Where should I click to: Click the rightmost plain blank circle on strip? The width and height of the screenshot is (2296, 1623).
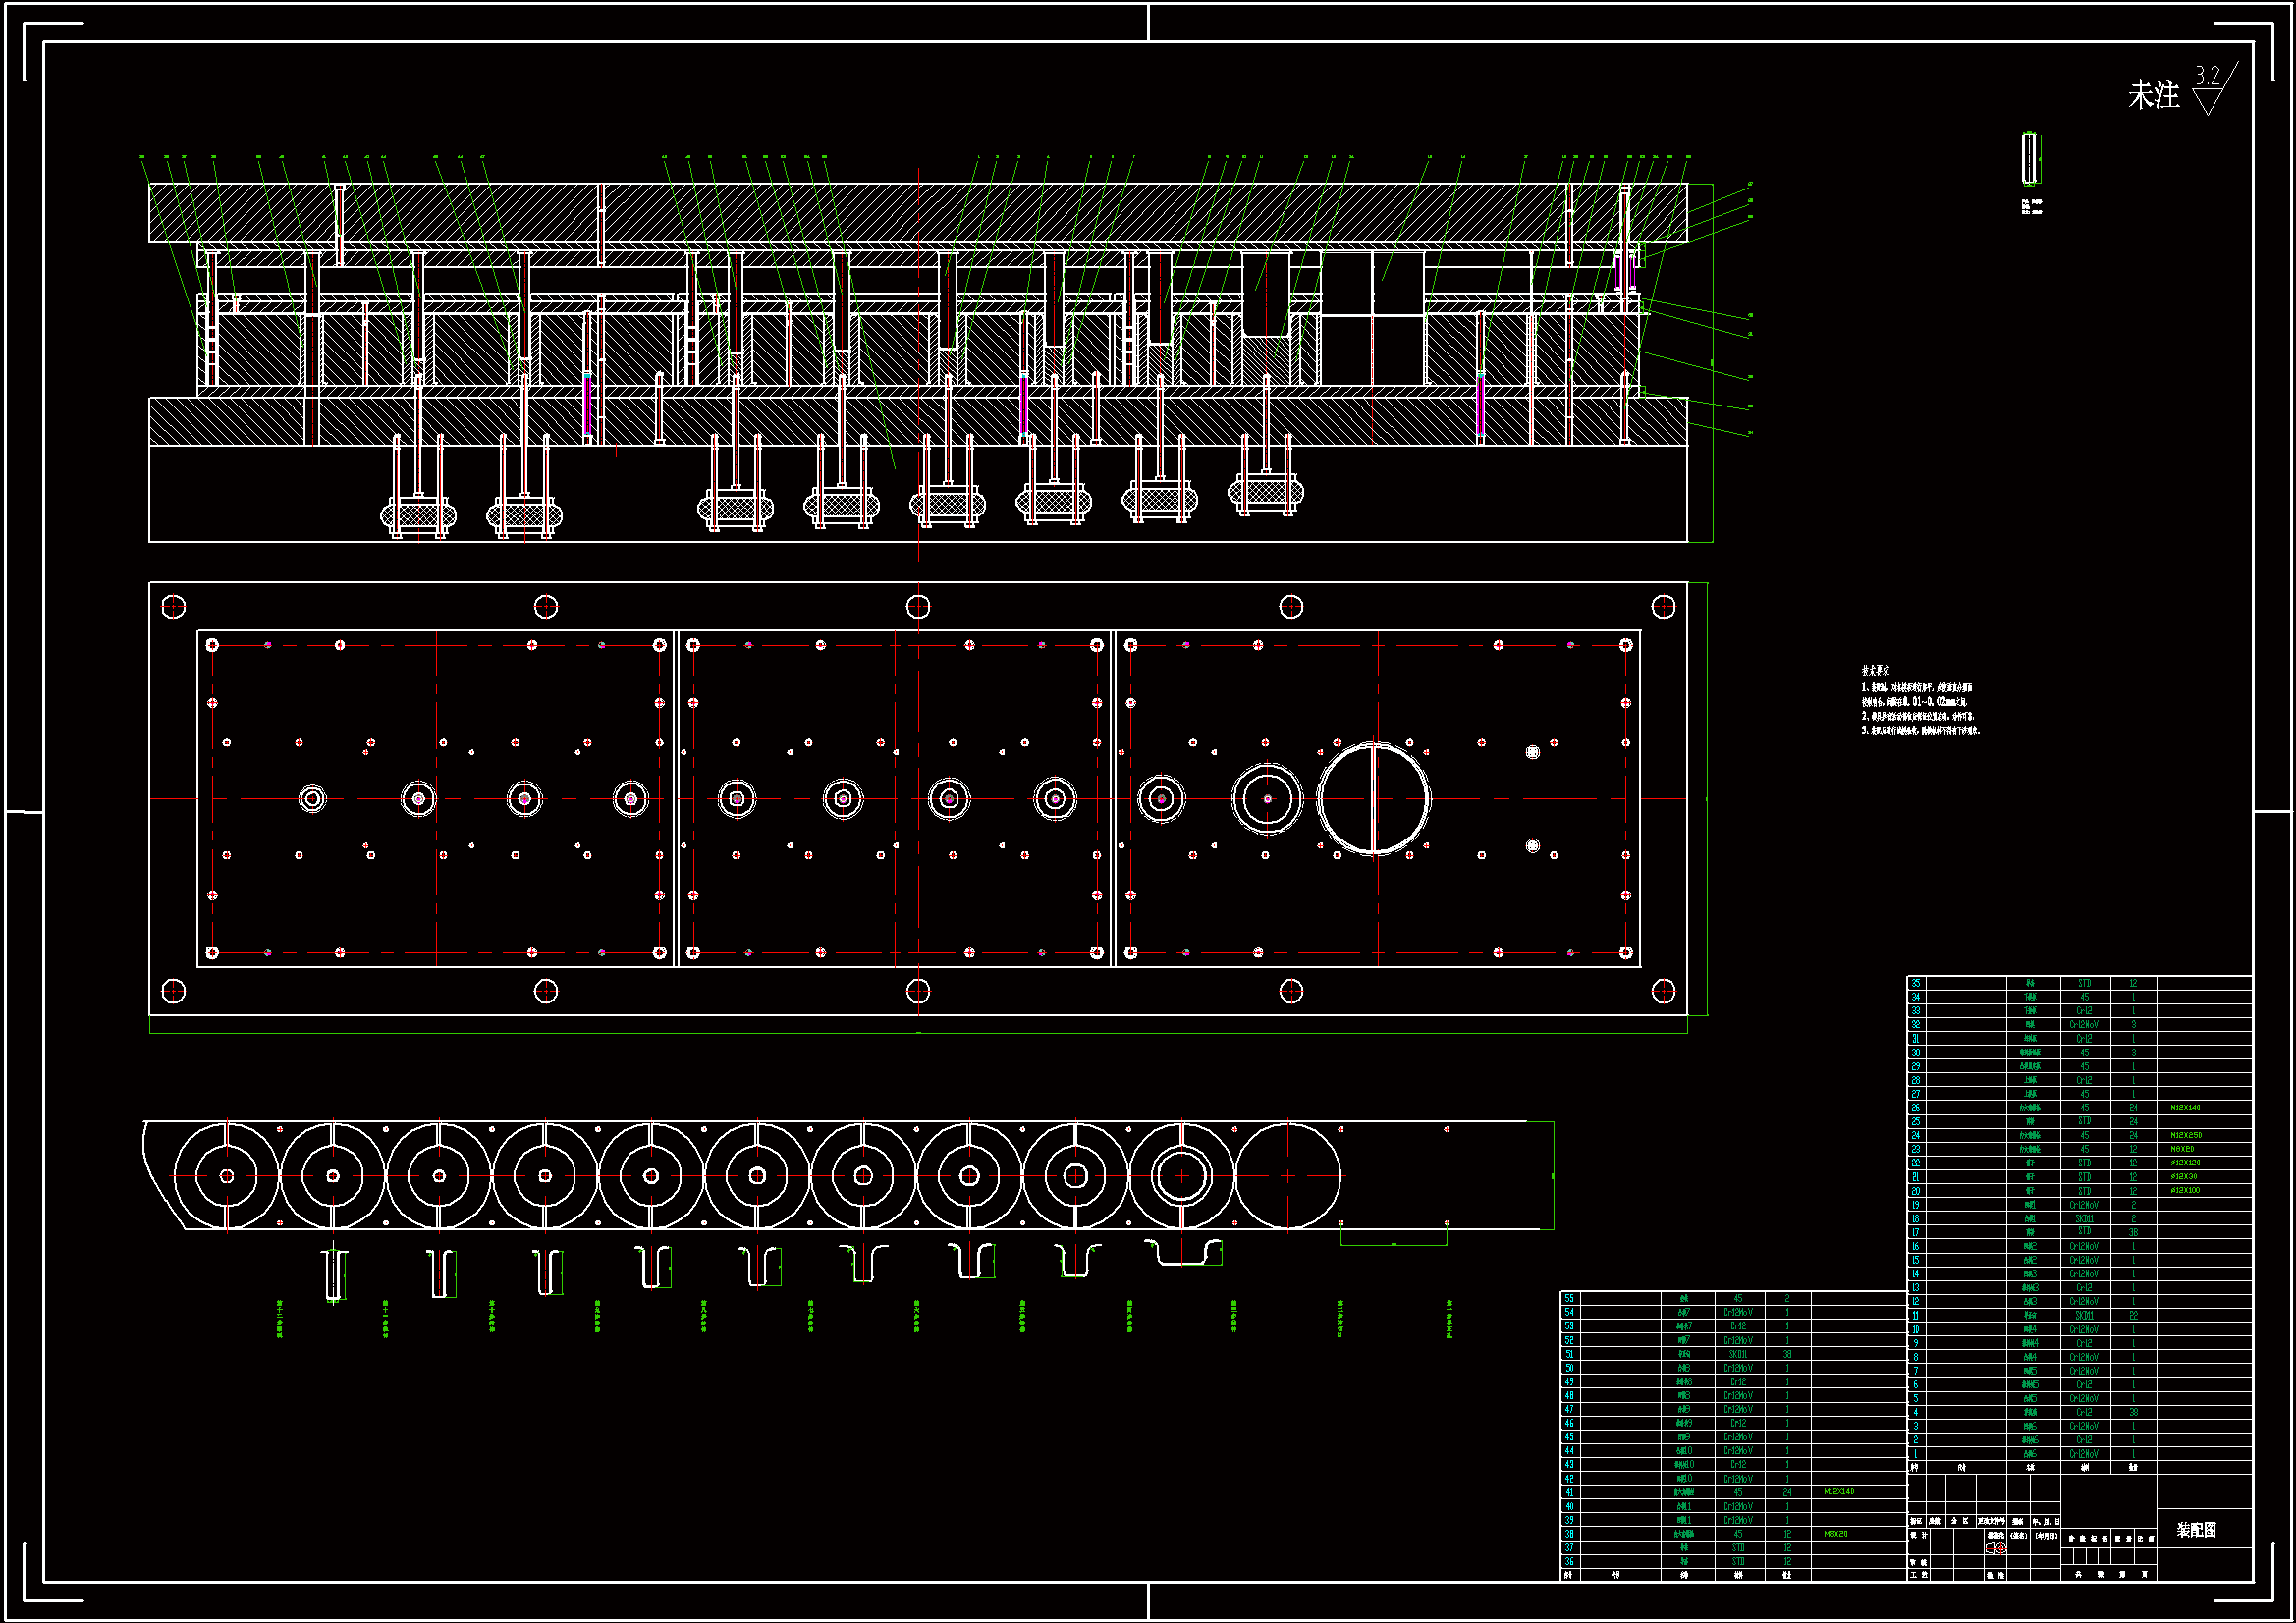pyautogui.click(x=1288, y=1176)
